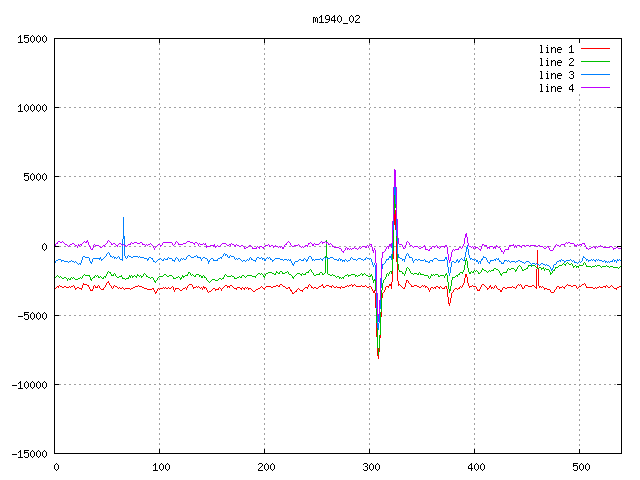Select the line 3 legend label
This screenshot has height=480, width=640.
(x=556, y=75)
